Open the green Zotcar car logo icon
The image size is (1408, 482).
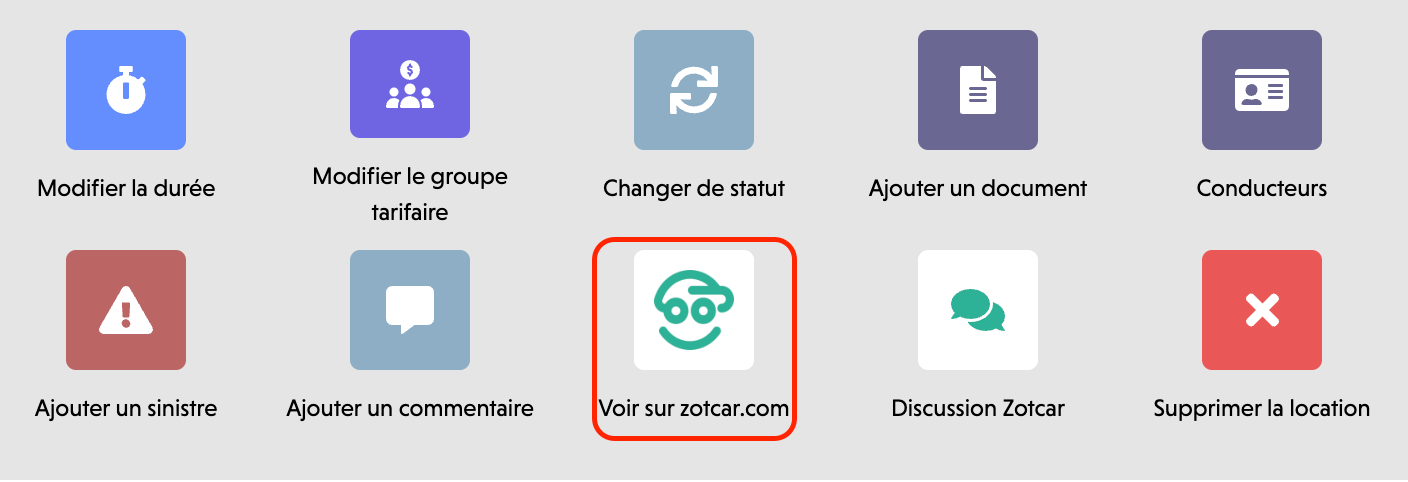click(x=694, y=310)
